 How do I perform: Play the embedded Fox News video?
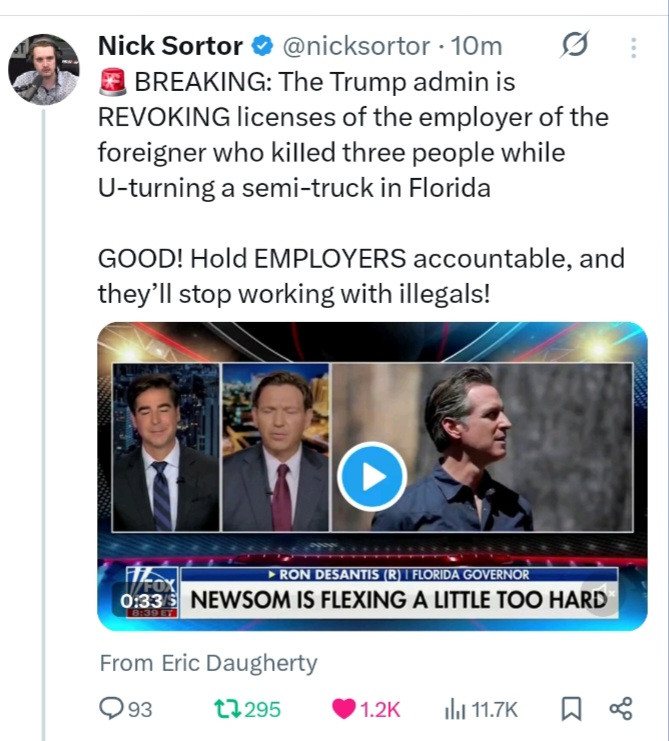coord(372,476)
